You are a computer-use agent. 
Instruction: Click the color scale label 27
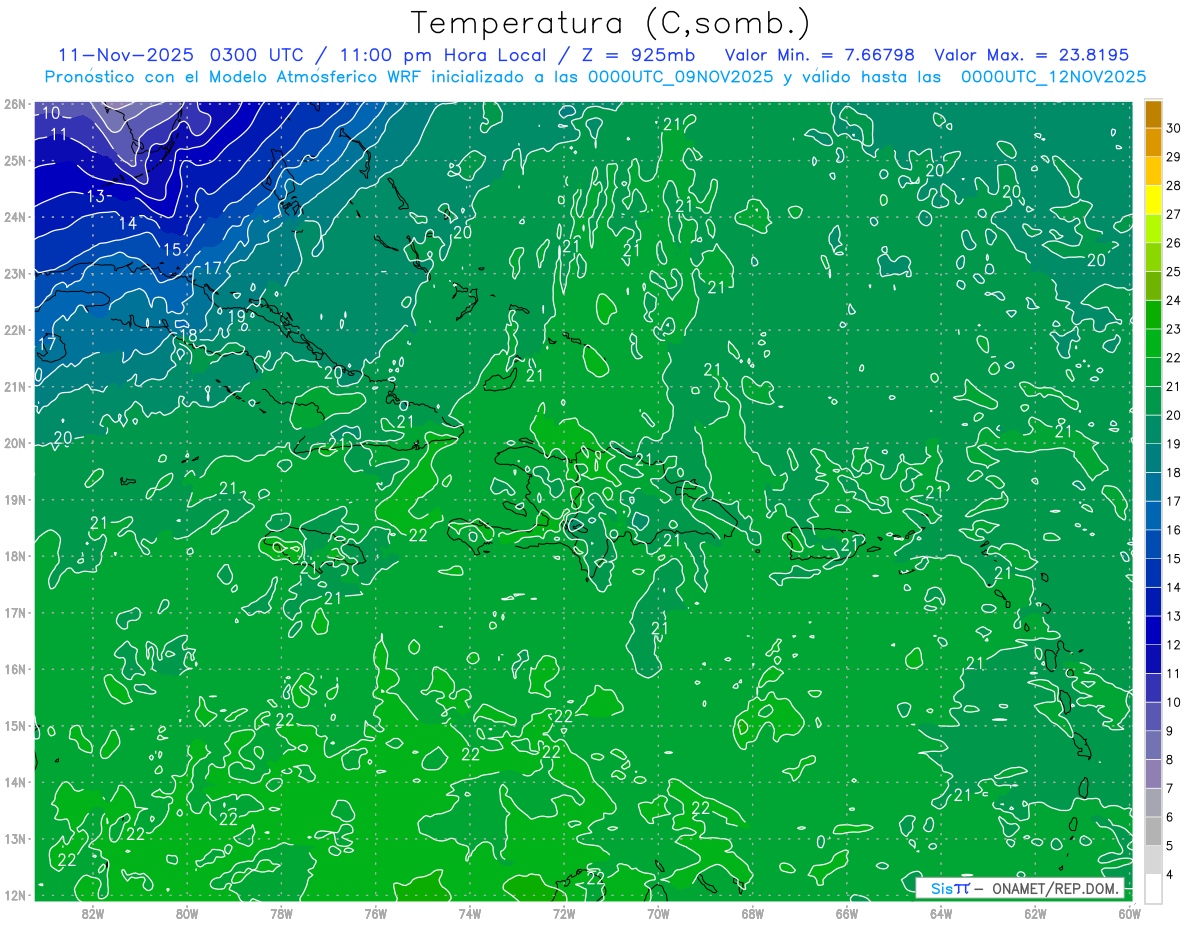coord(1174,215)
